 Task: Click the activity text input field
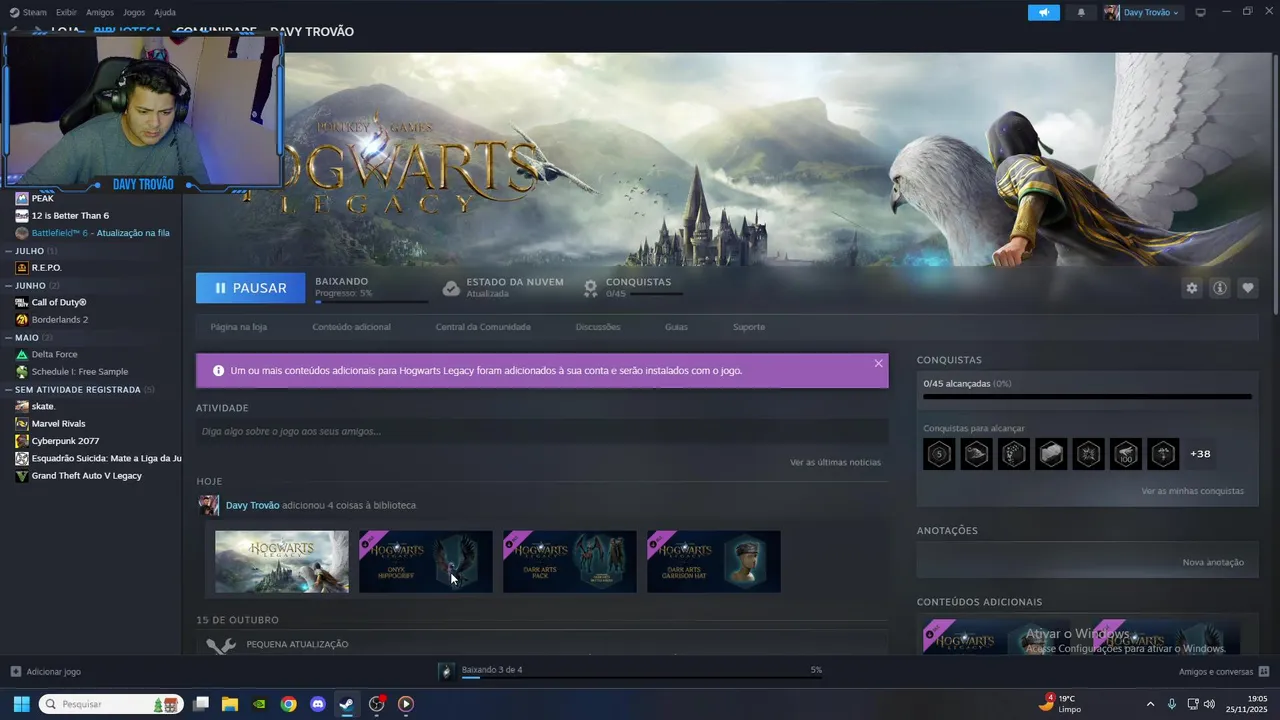coord(542,432)
